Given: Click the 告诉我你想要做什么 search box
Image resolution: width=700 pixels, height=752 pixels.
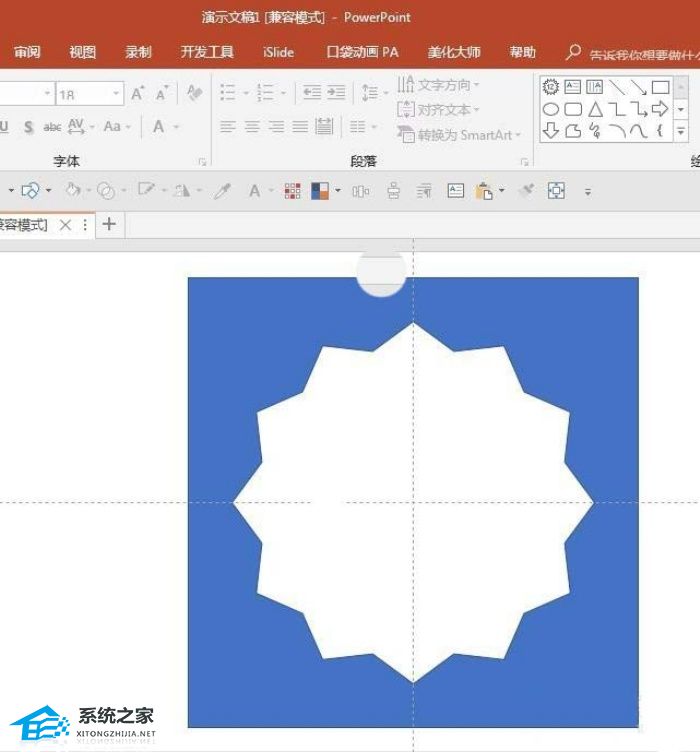Looking at the screenshot, I should coord(642,55).
